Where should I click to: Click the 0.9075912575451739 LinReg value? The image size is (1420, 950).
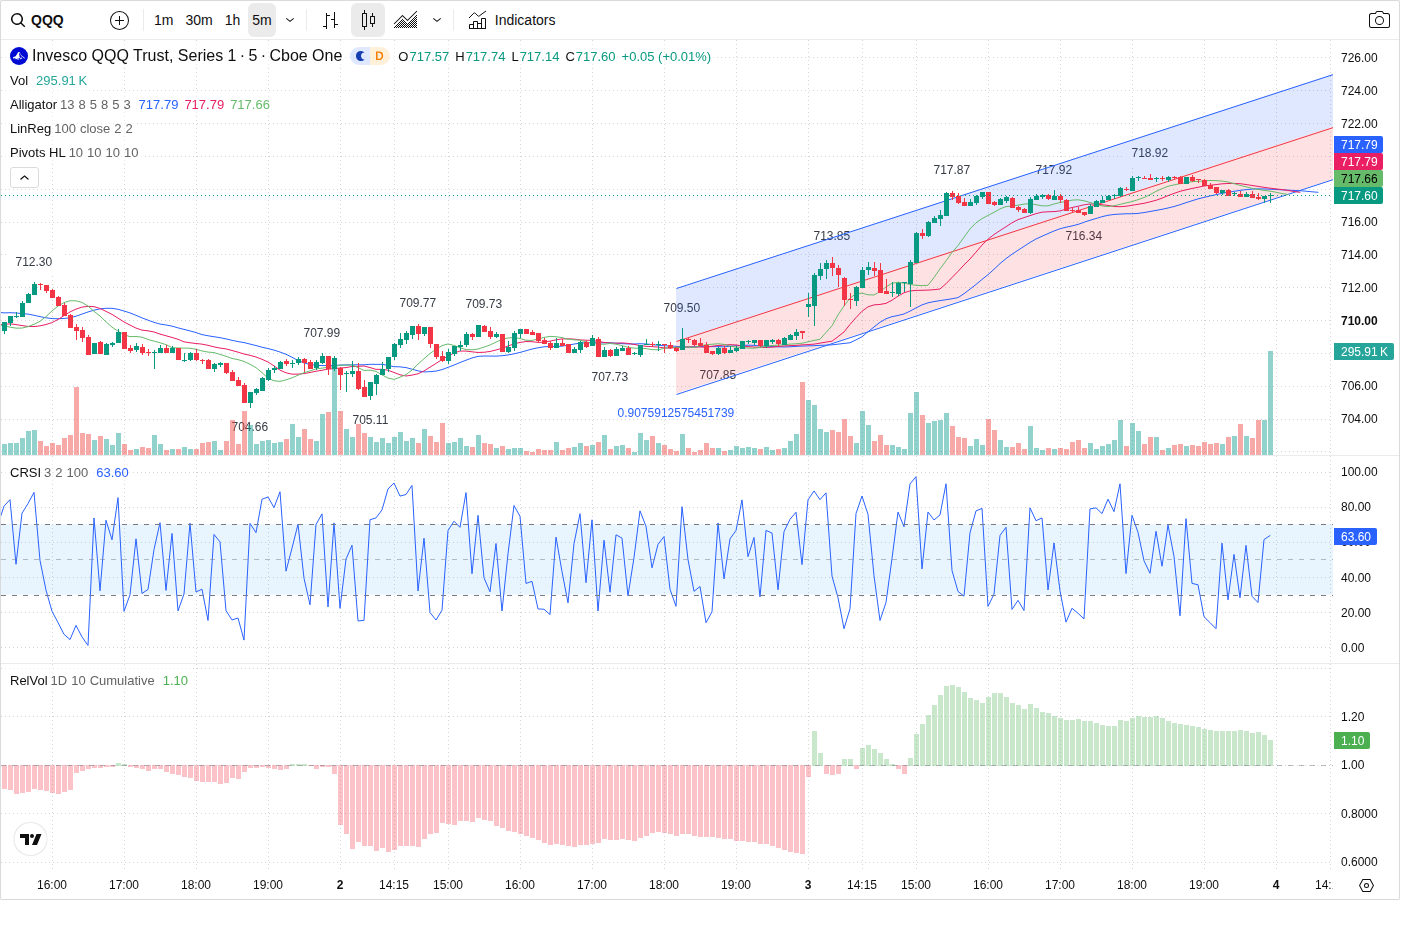[675, 413]
